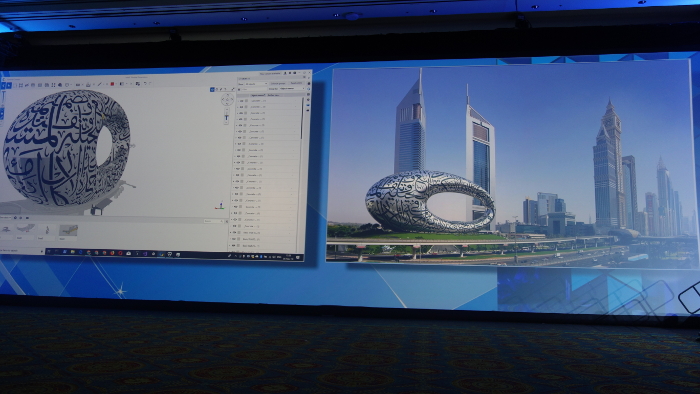Tick the checkbox on the last visible object row
The height and width of the screenshot is (394, 700).
point(238,245)
